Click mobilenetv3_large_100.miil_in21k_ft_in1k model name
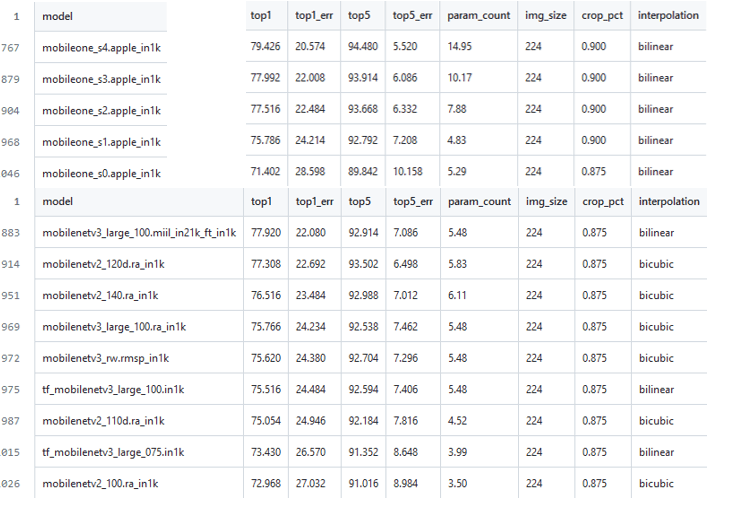Image resolution: width=740 pixels, height=530 pixels. (139, 233)
